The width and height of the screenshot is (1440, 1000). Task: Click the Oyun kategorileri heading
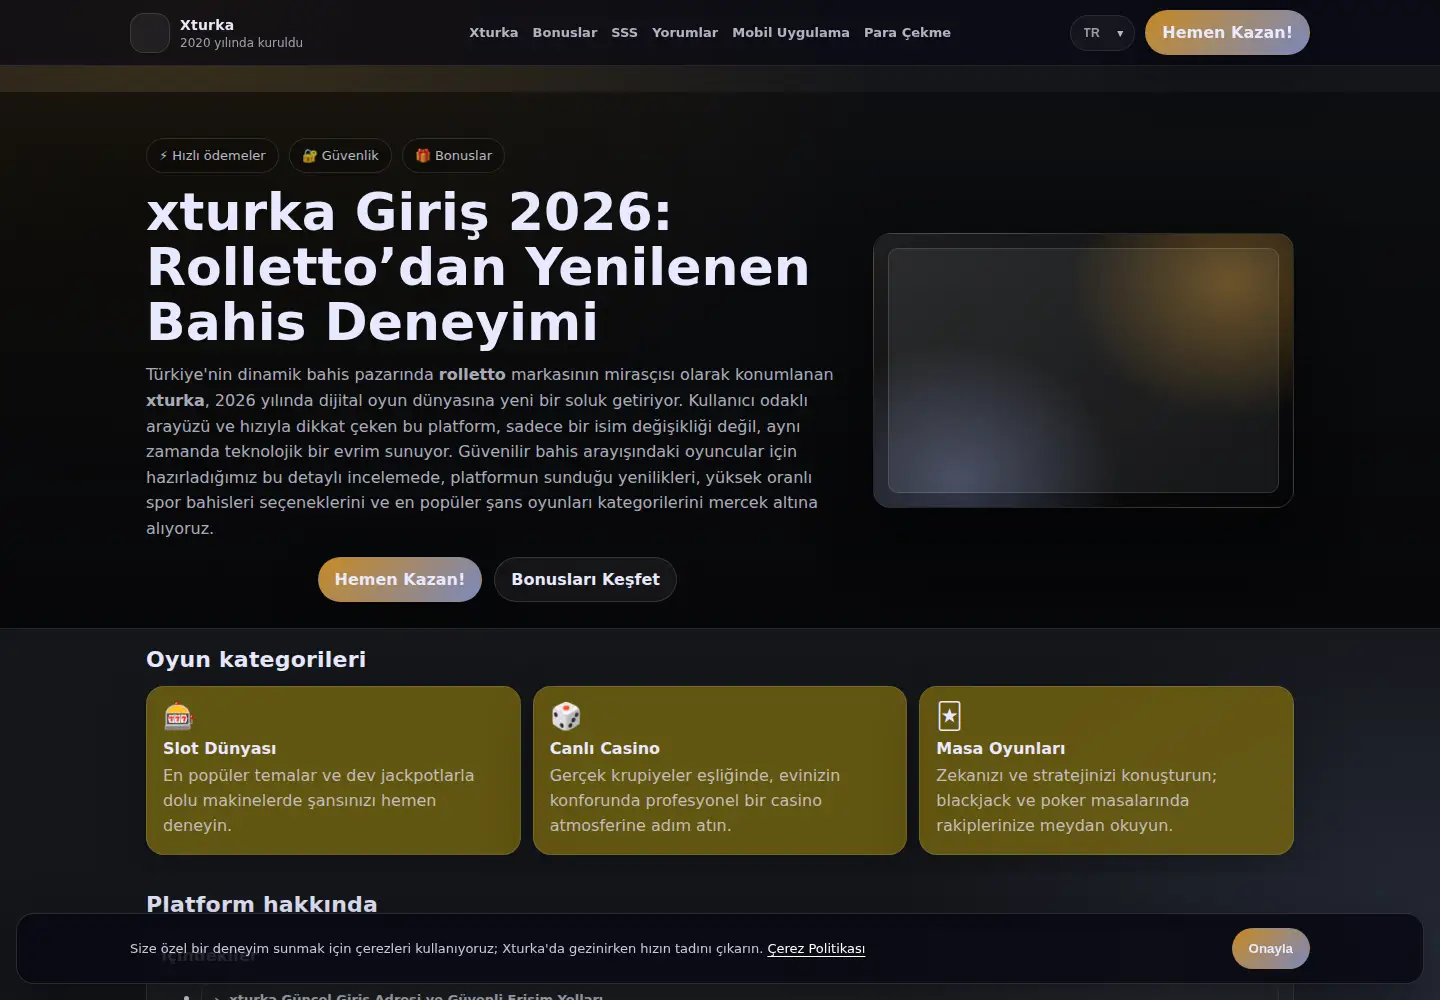tap(256, 659)
